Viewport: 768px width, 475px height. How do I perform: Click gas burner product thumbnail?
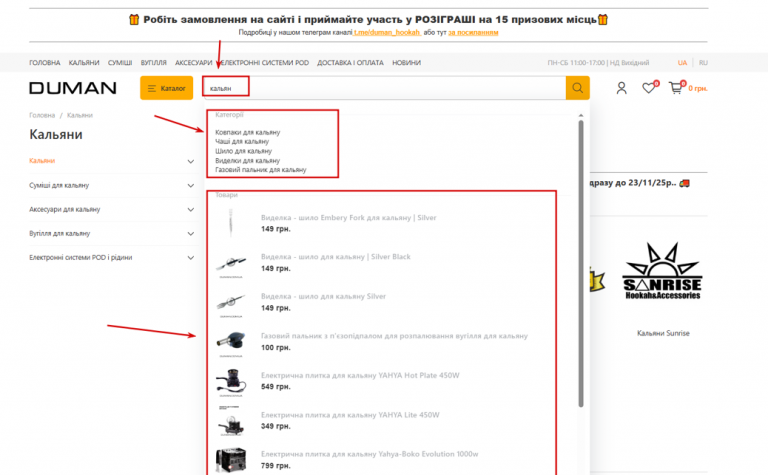231,343
